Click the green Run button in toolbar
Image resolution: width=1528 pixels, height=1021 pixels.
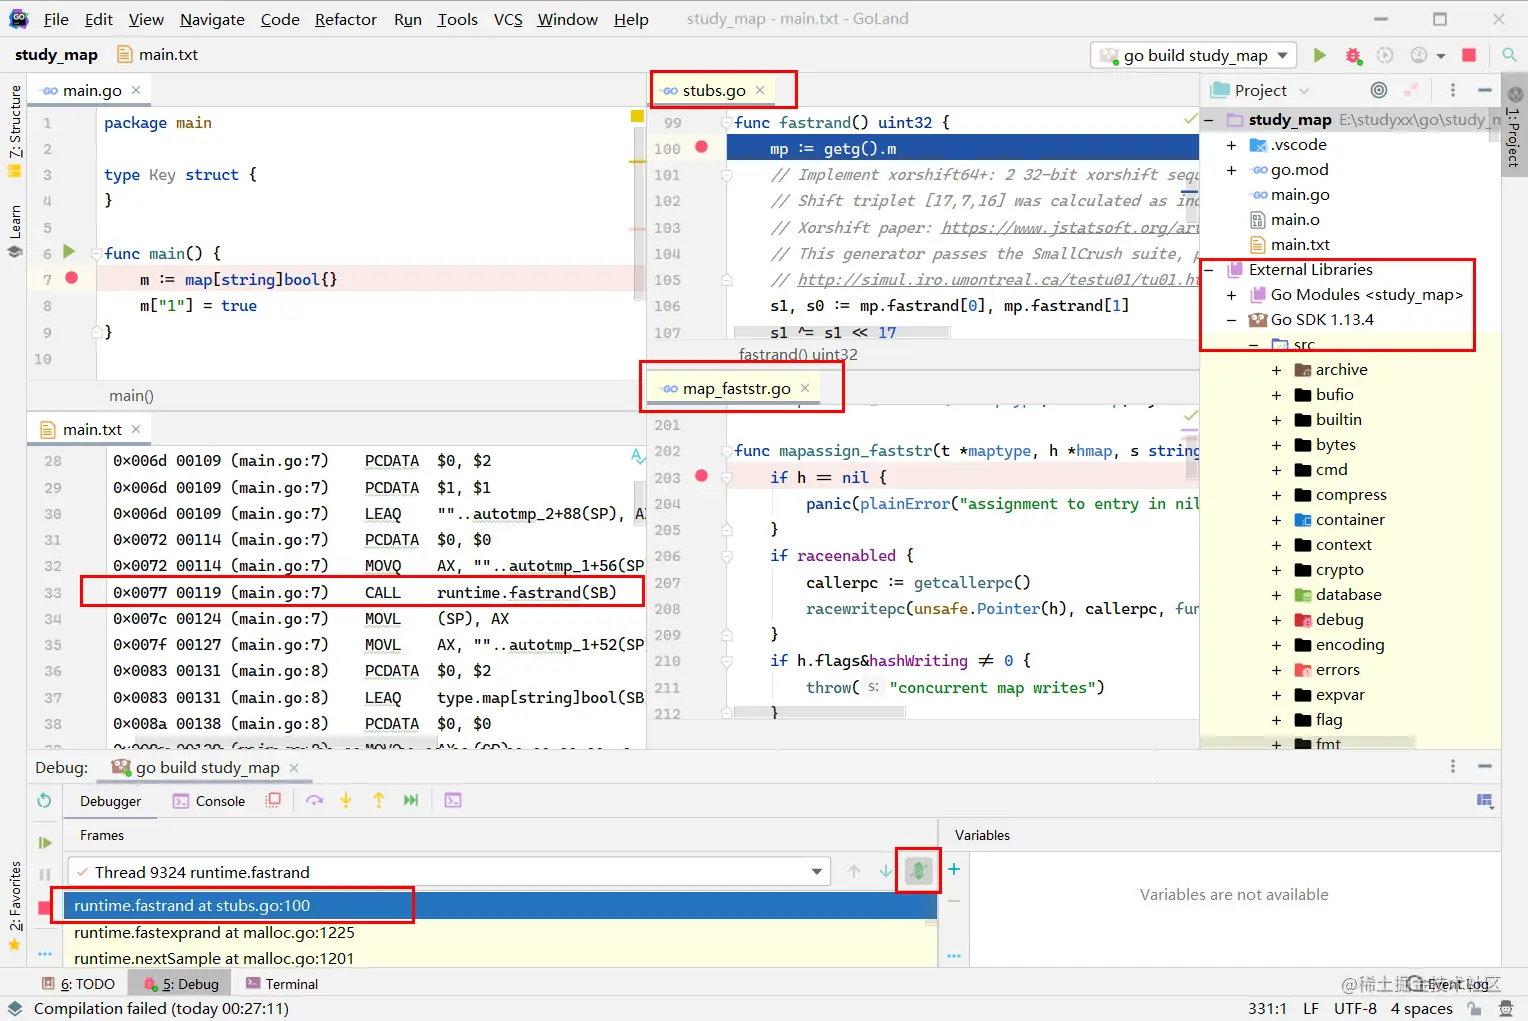(1319, 55)
